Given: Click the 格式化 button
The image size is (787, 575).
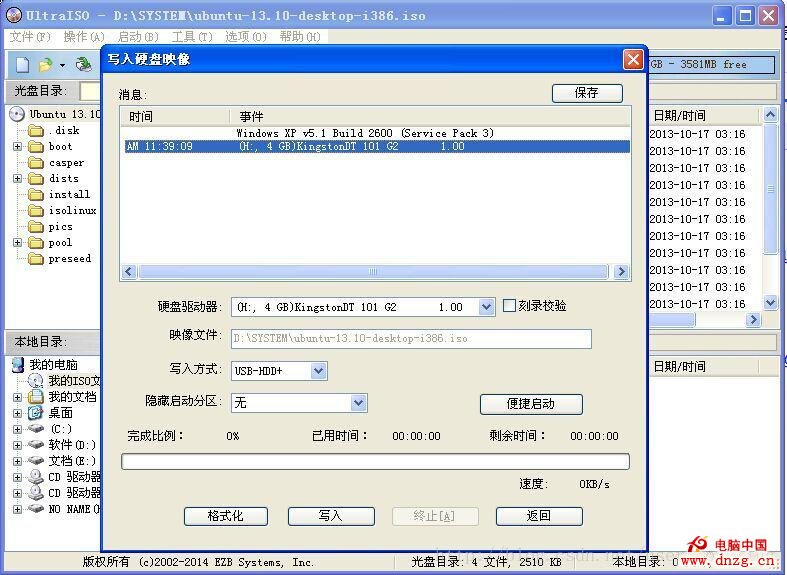Looking at the screenshot, I should 225,516.
